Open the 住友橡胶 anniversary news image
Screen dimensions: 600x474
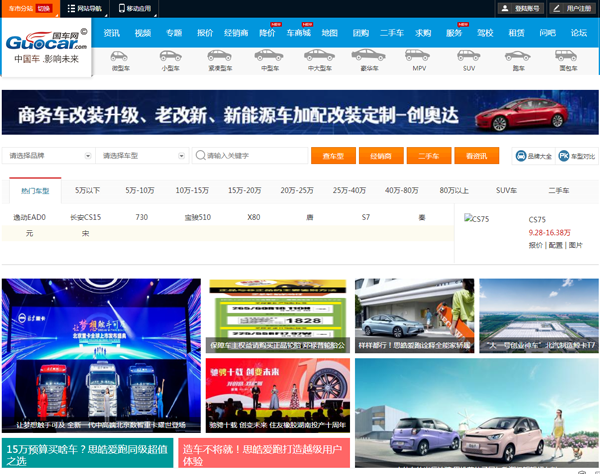(278, 396)
